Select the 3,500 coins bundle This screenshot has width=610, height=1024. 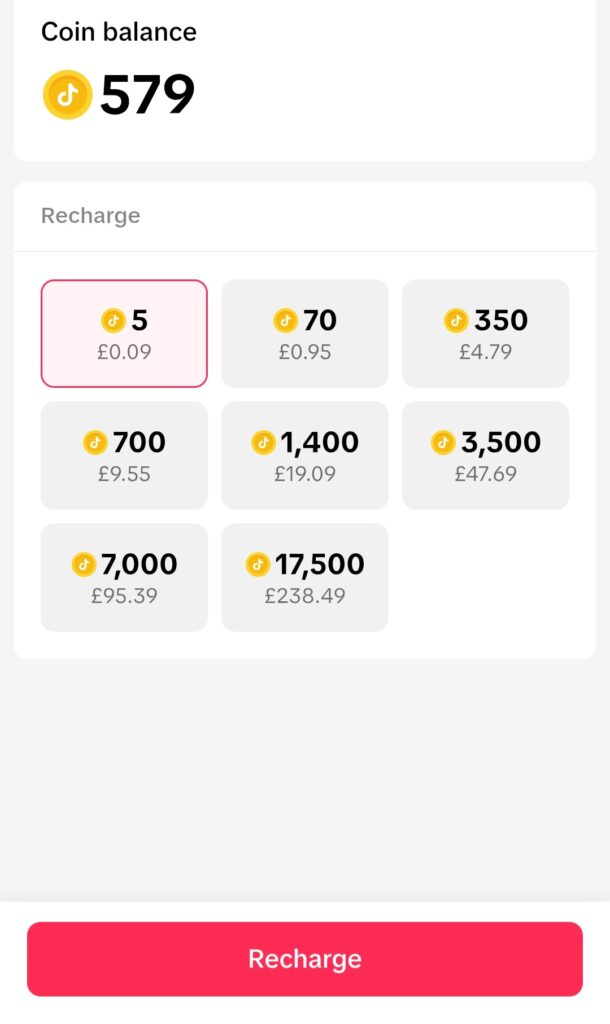(485, 455)
